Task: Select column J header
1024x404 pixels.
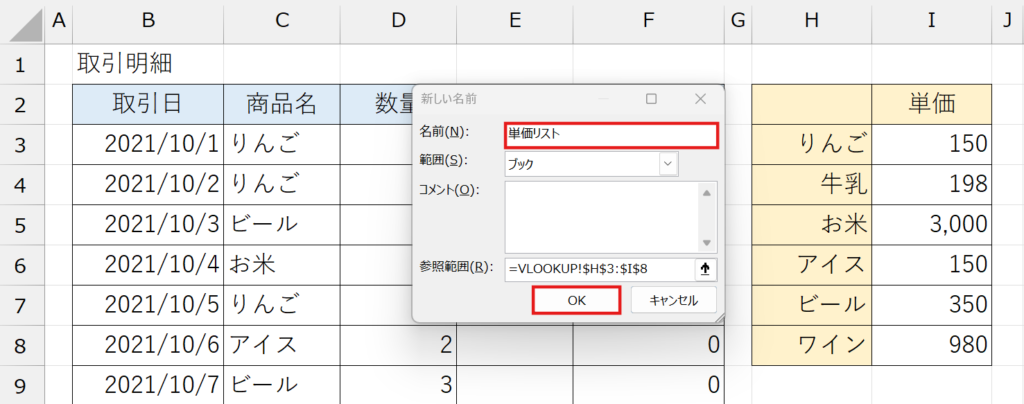Action: pyautogui.click(x=1008, y=22)
